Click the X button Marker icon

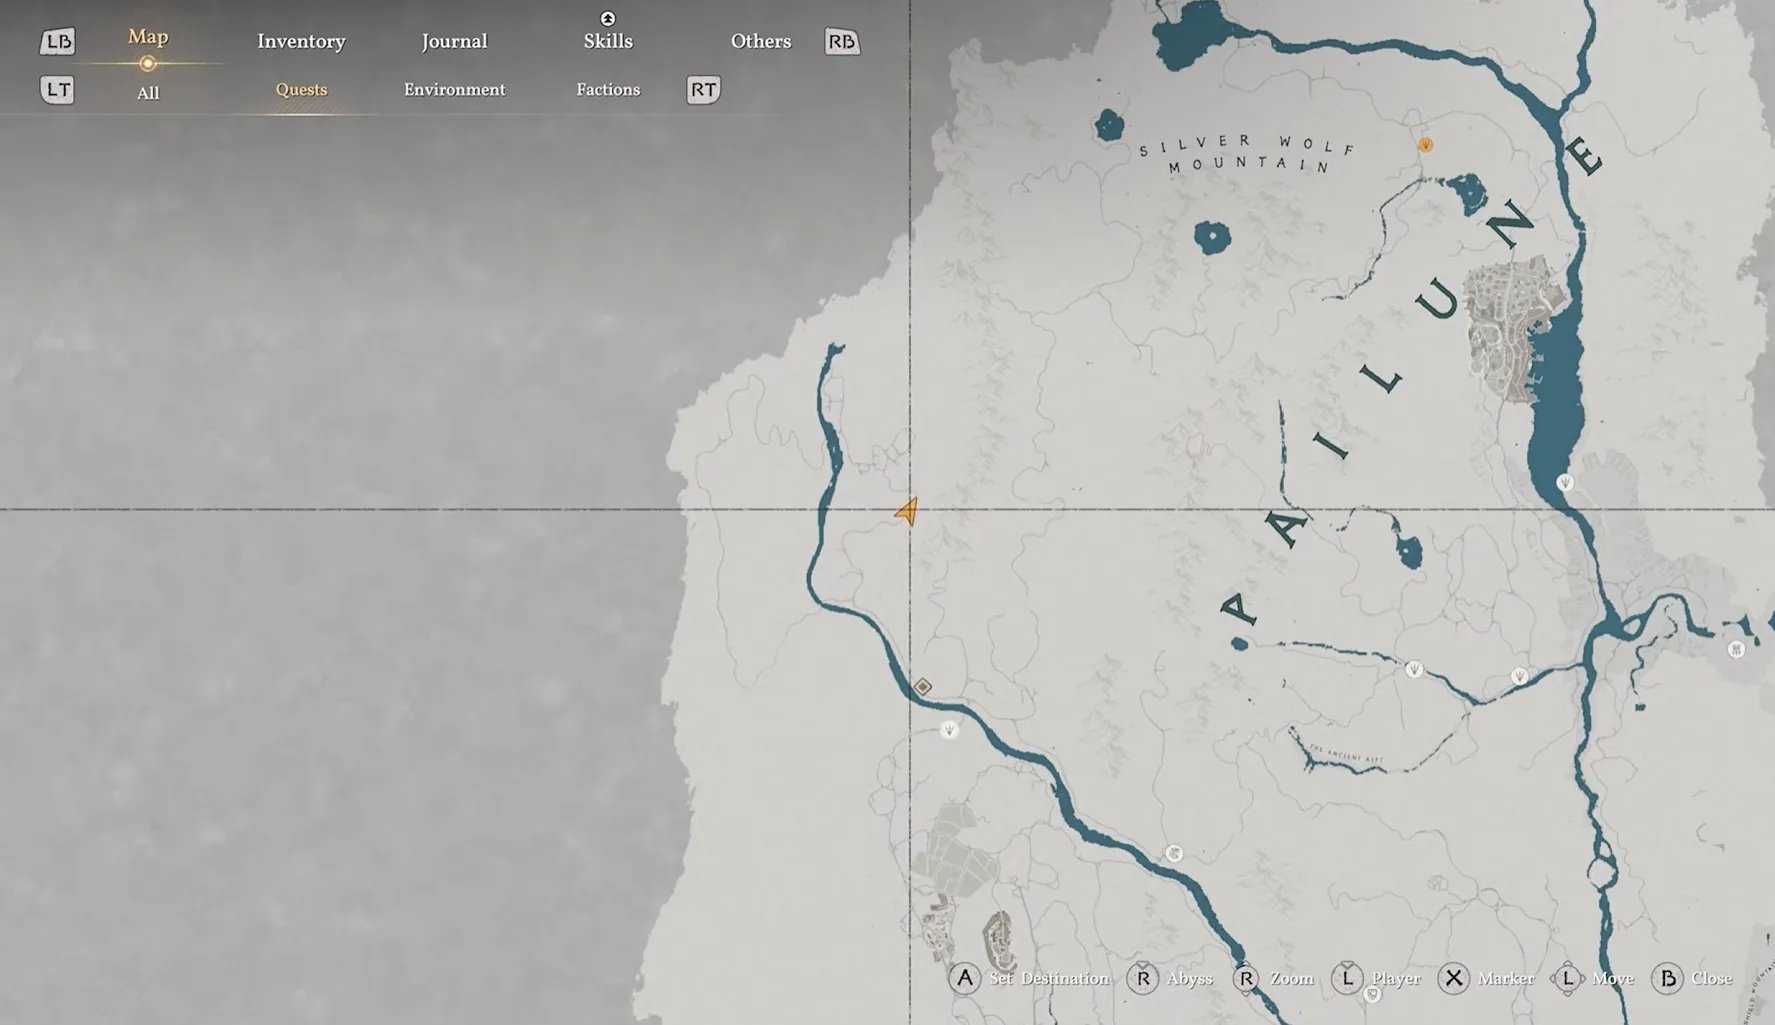coord(1453,978)
